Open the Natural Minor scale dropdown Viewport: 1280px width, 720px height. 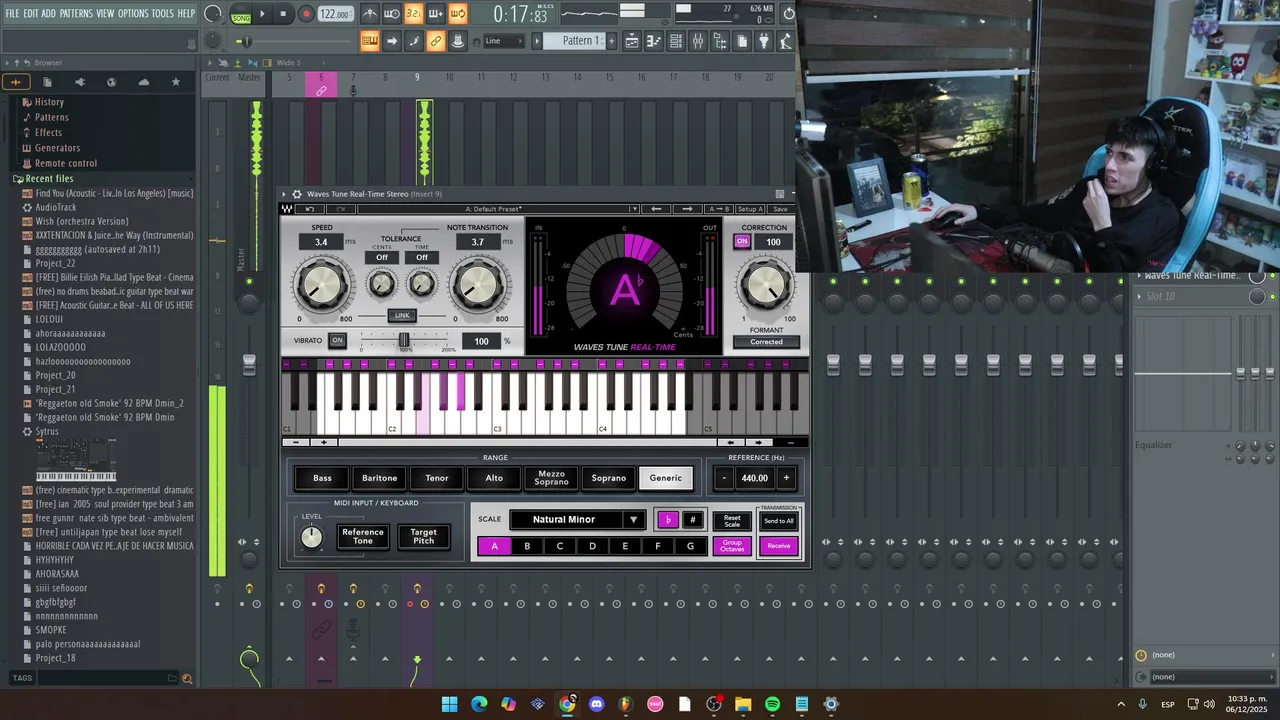point(577,520)
